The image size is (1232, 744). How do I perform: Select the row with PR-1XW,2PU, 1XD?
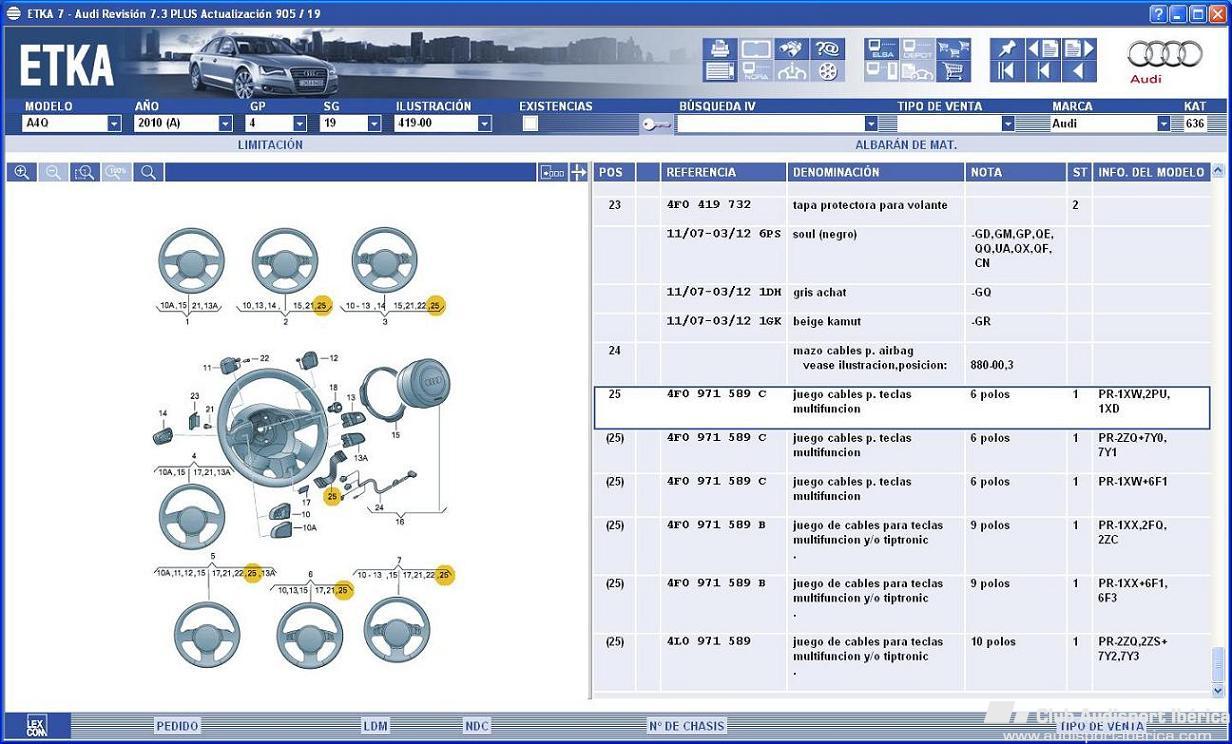(902, 408)
